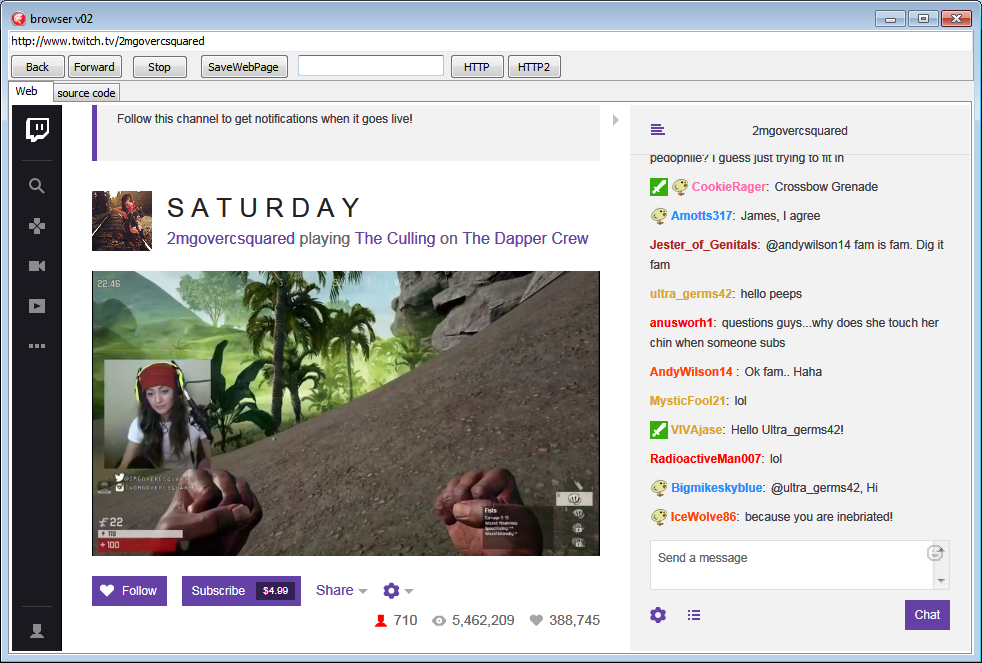Open chat settings gear below the message box
Image resolution: width=982 pixels, height=663 pixels.
[658, 615]
